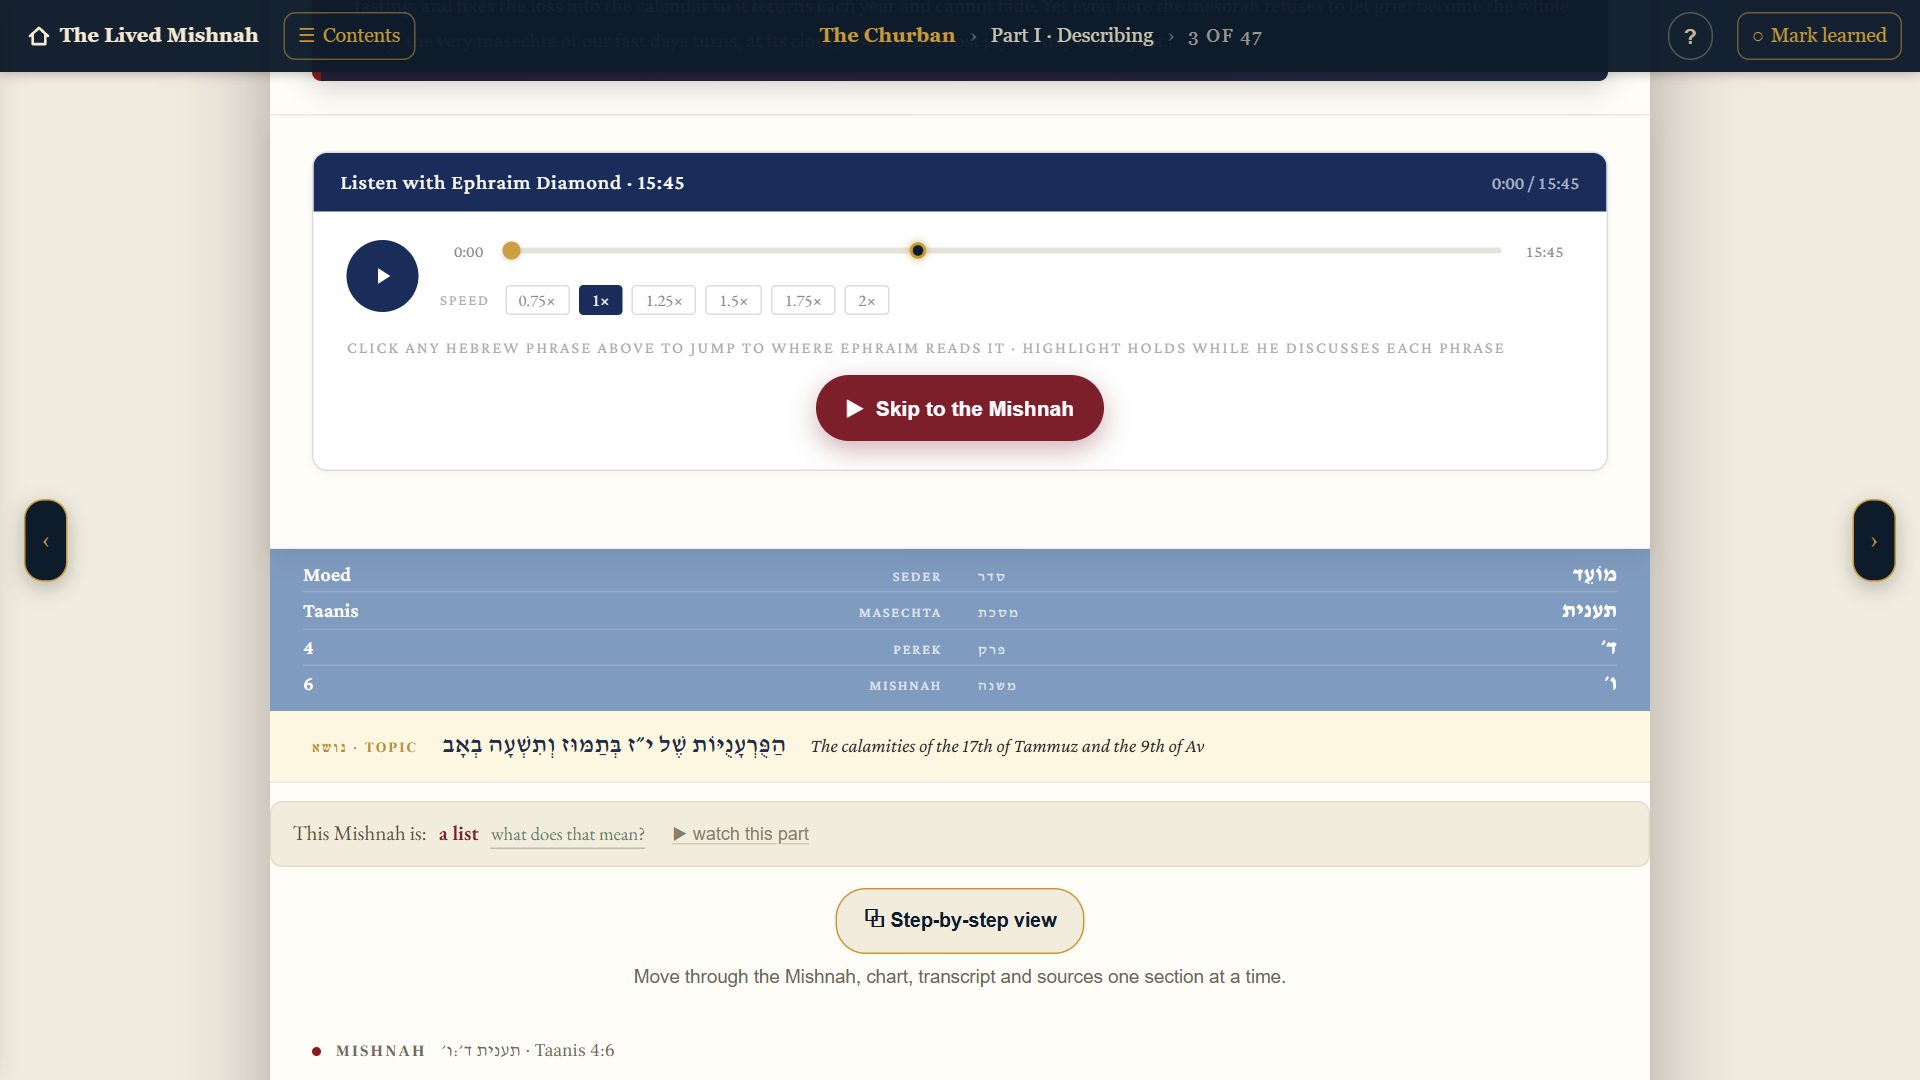The width and height of the screenshot is (1920, 1080).
Task: Open Part I · Describing breadcrumb
Action: (x=1072, y=35)
